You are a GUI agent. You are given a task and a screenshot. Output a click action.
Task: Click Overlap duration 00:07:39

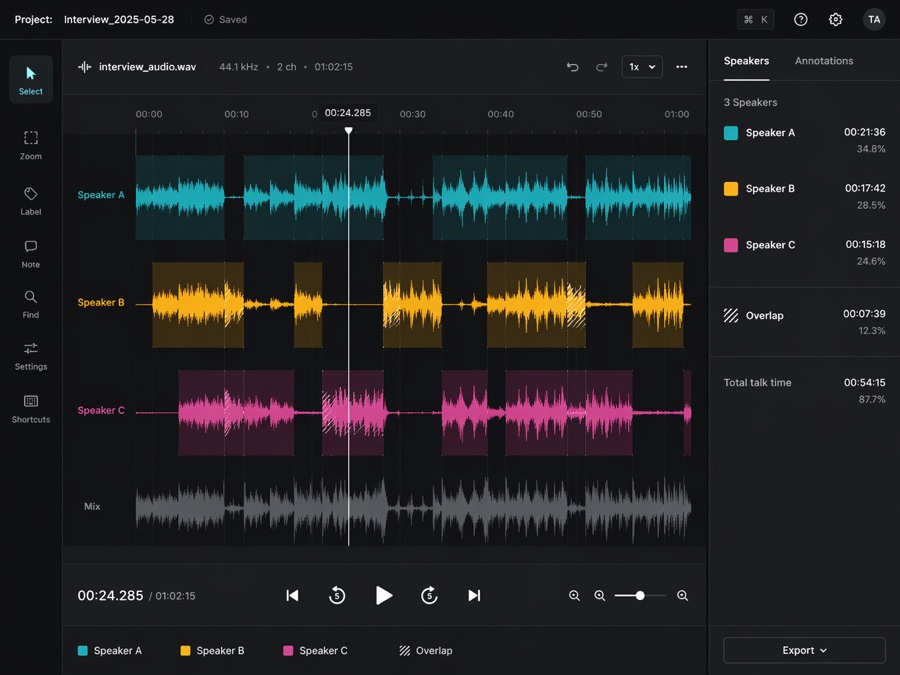click(x=864, y=314)
